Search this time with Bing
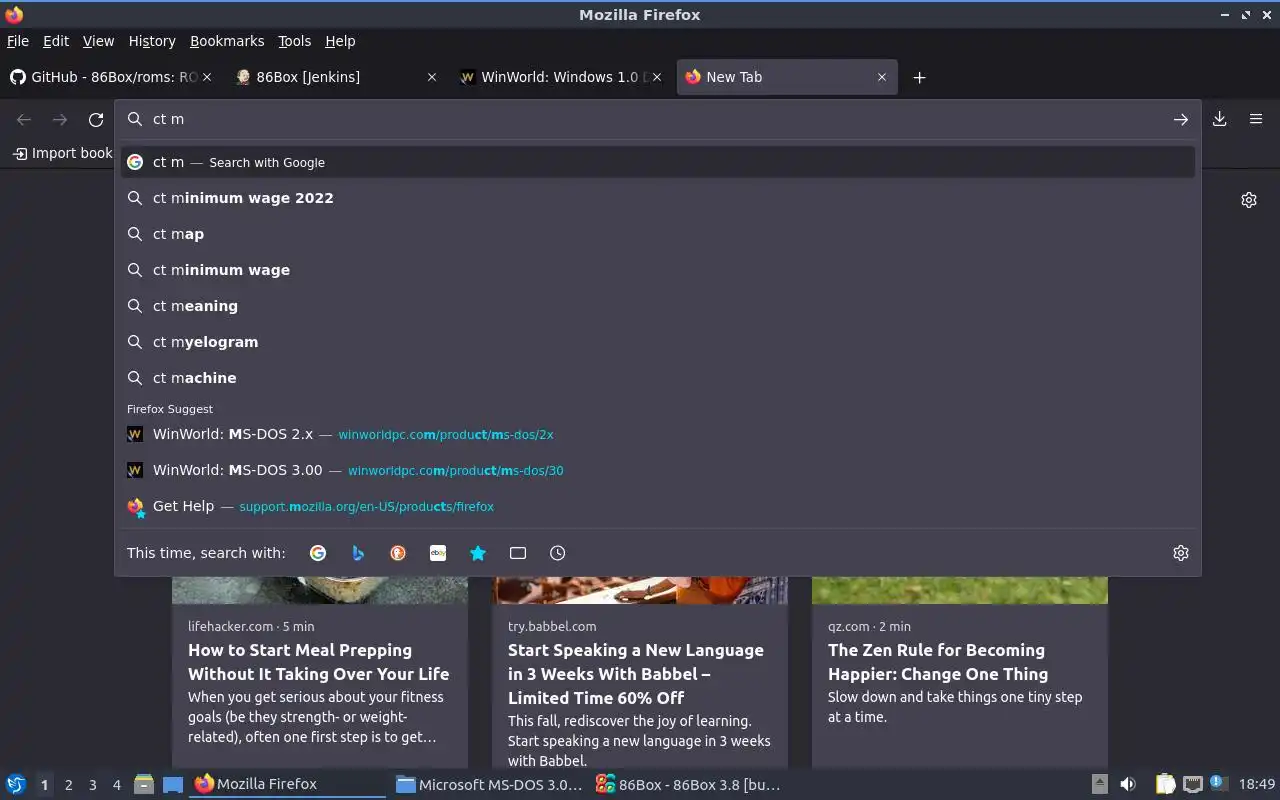Viewport: 1280px width, 800px height. pyautogui.click(x=358, y=553)
